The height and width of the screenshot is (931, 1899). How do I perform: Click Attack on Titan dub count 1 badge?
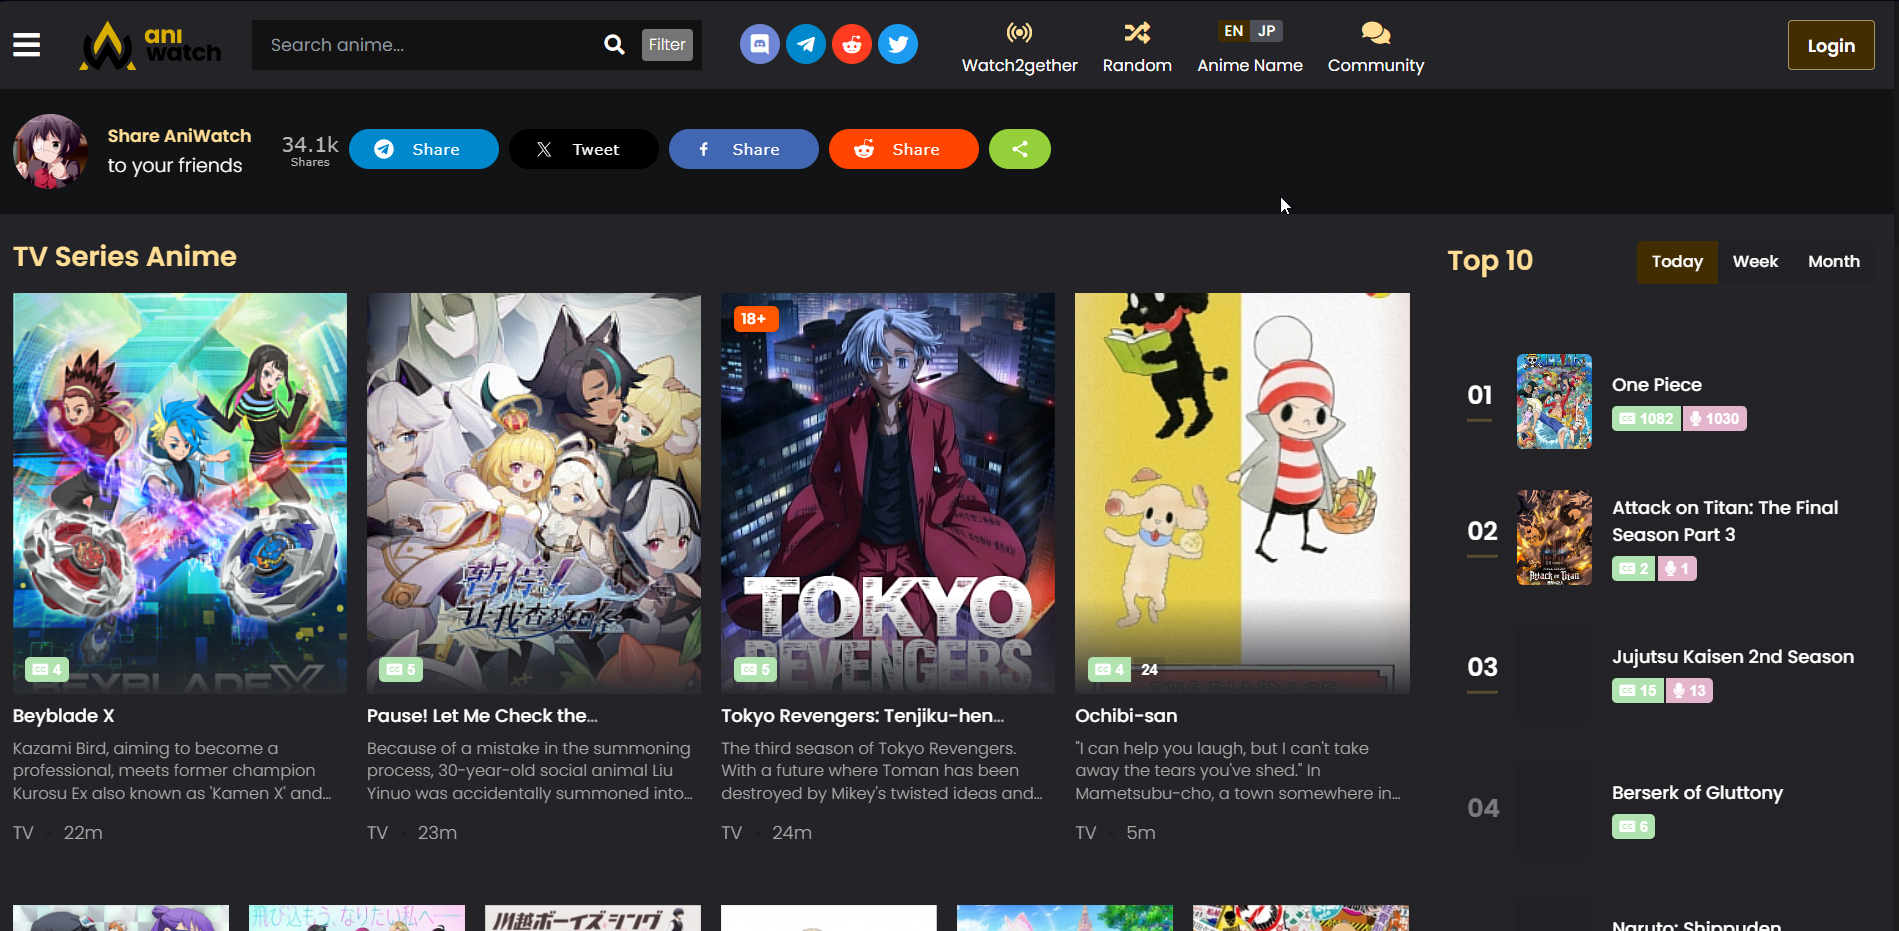1677,569
